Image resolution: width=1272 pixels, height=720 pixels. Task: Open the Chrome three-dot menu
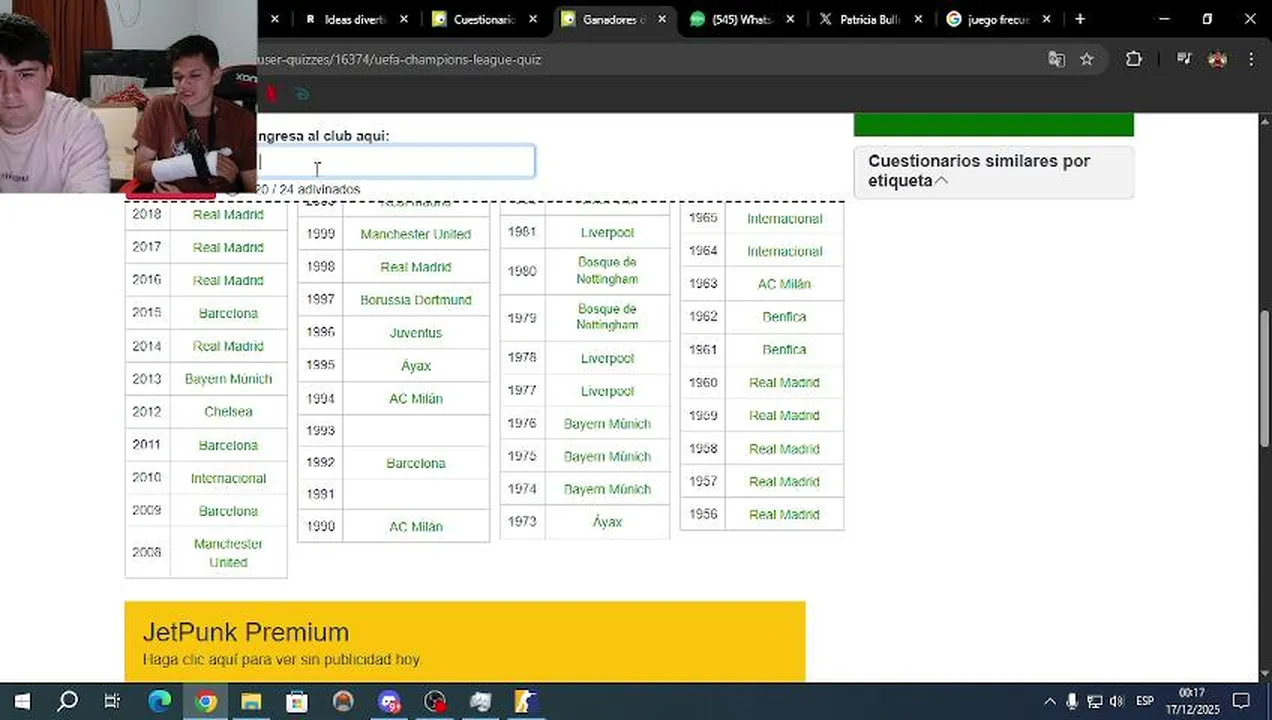[x=1251, y=59]
